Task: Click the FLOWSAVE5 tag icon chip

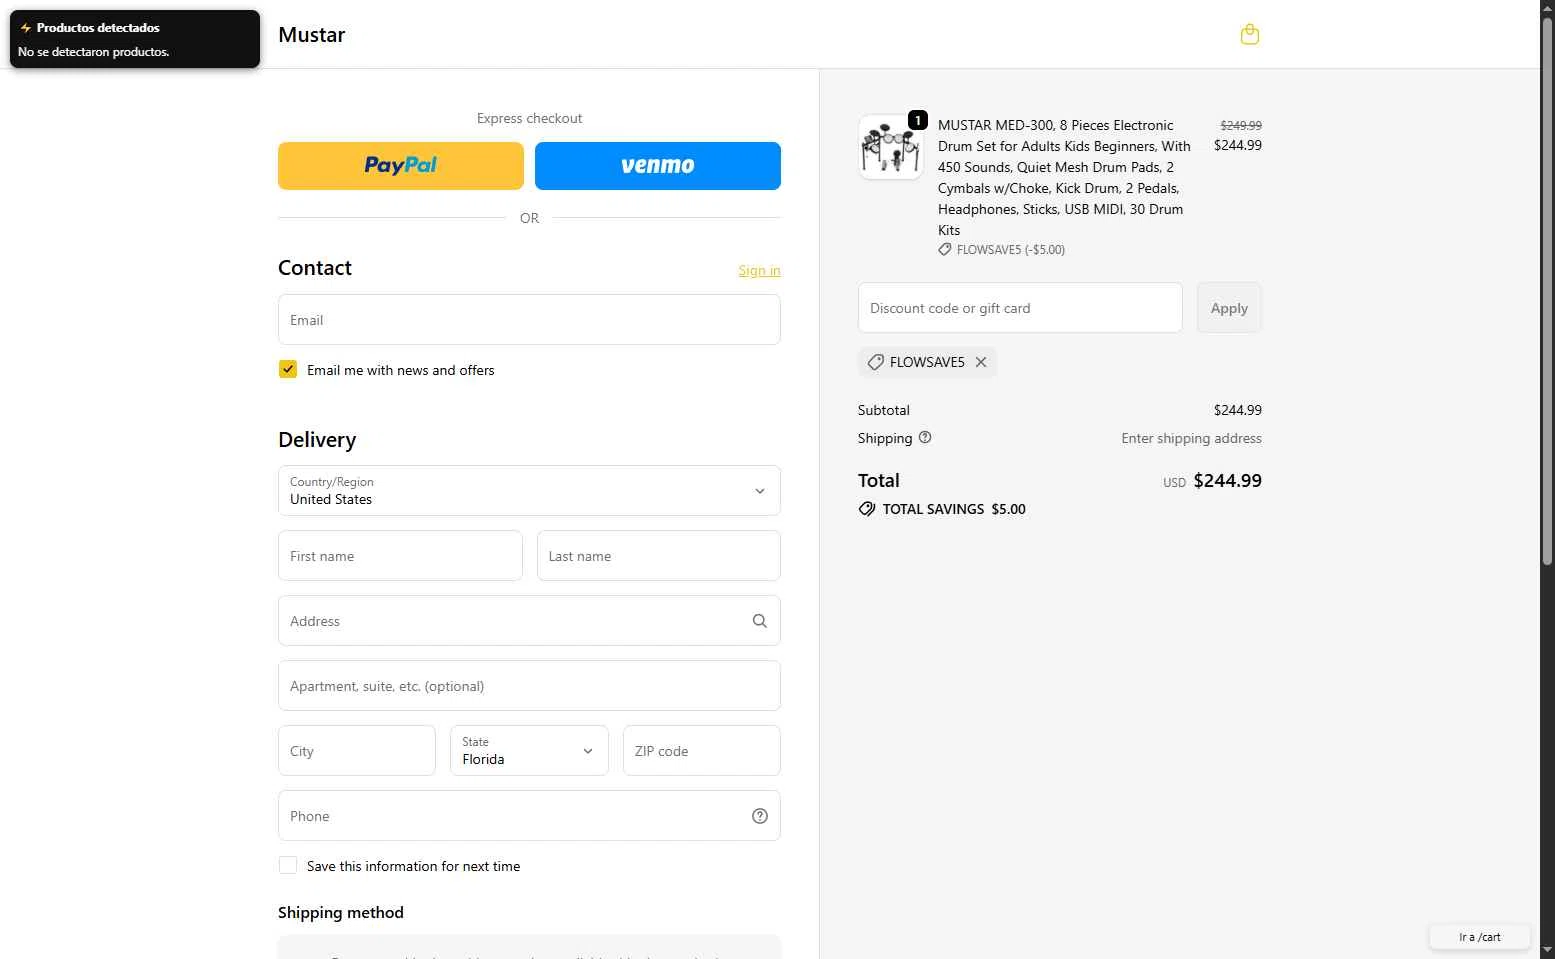Action: [x=875, y=362]
